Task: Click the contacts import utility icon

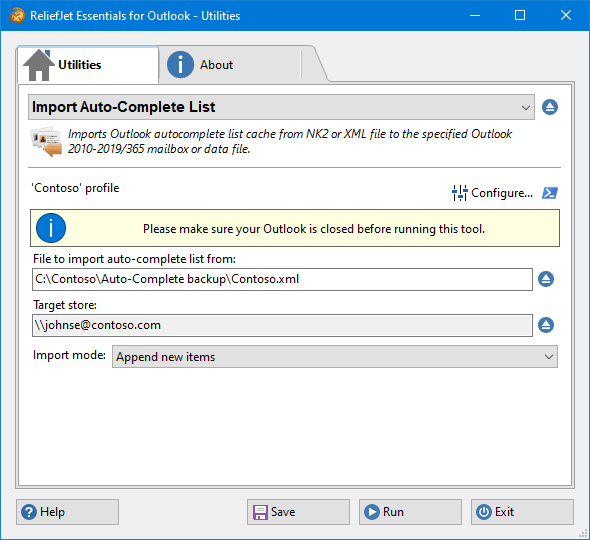Action: [x=46, y=142]
